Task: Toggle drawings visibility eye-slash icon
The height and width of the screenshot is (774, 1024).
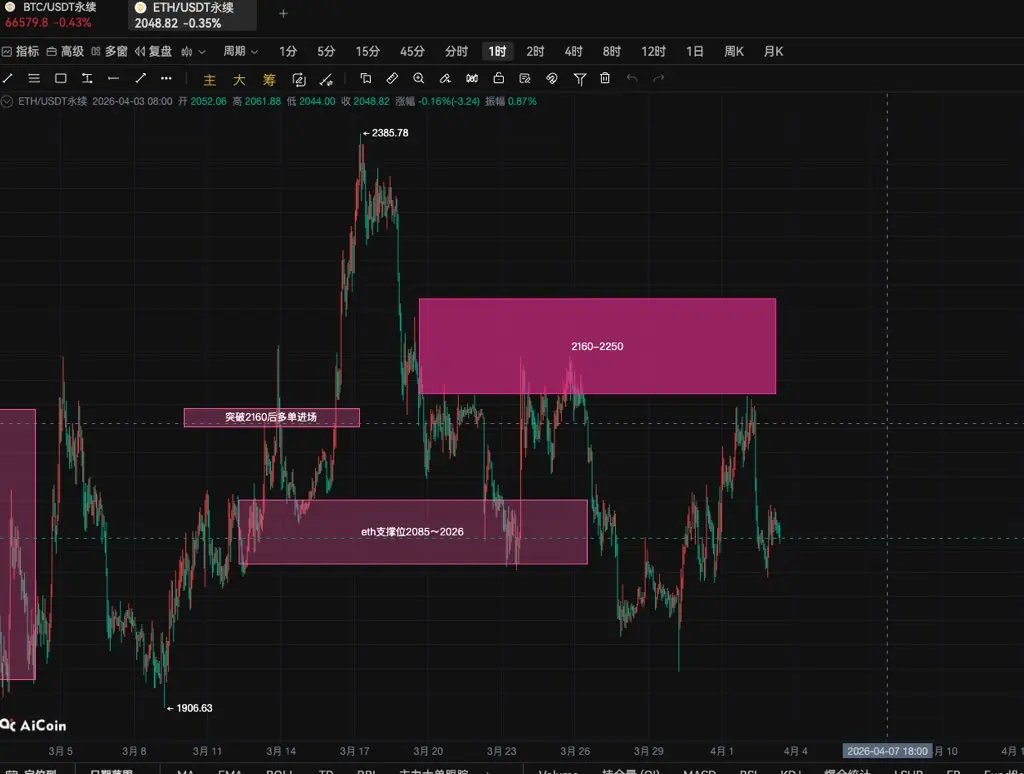Action: 552,78
